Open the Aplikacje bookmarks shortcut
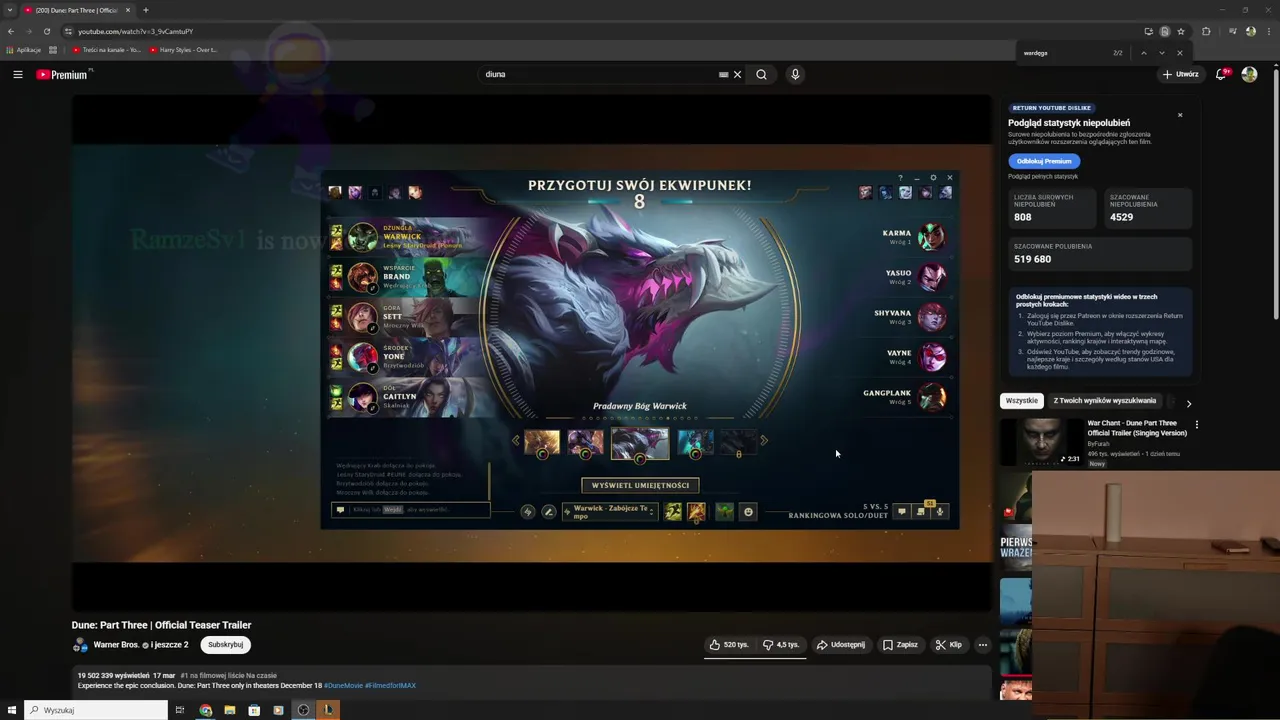 click(24, 49)
